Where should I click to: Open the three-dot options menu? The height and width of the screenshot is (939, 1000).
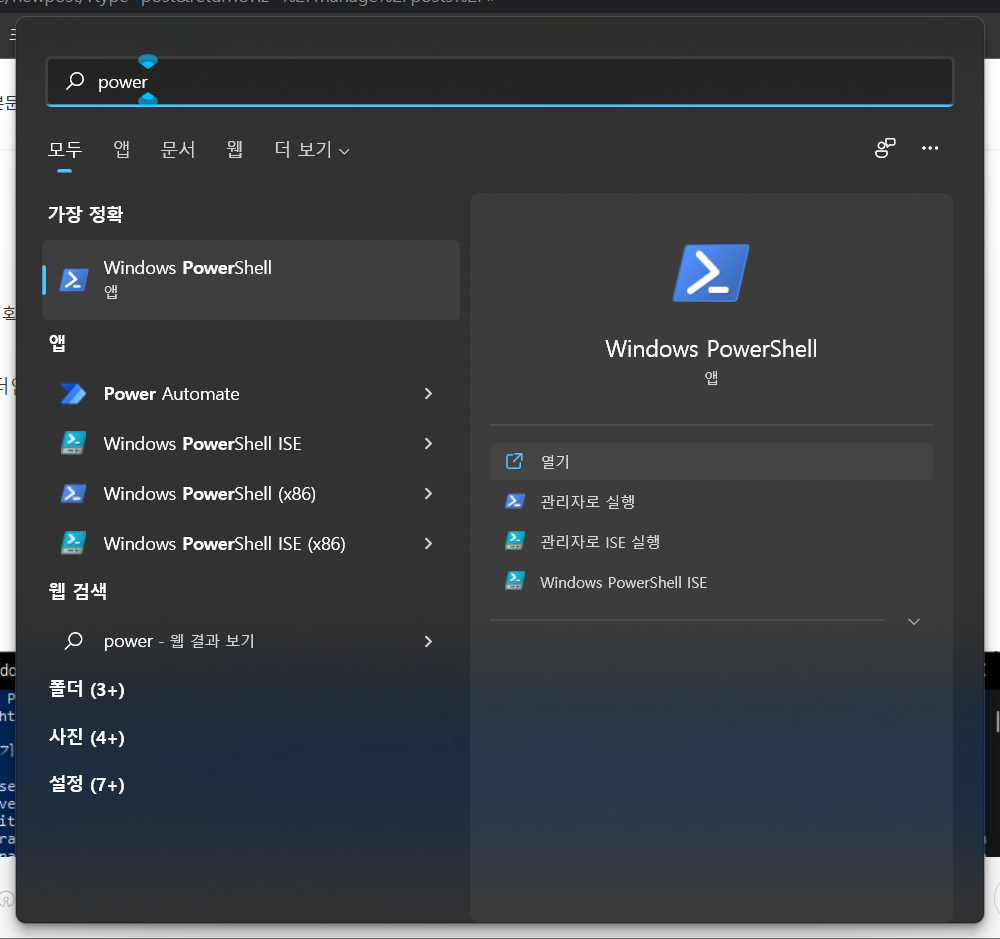[x=930, y=148]
